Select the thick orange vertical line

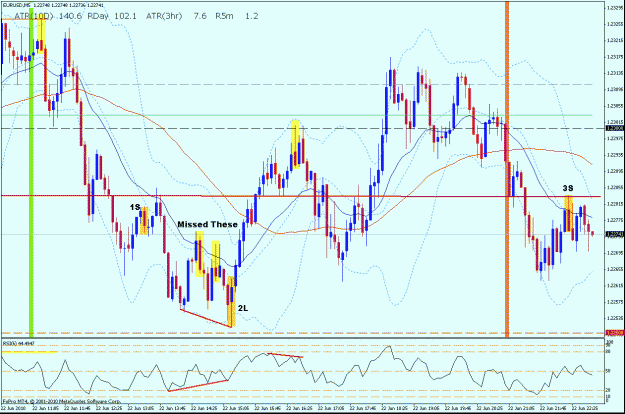pyautogui.click(x=507, y=169)
